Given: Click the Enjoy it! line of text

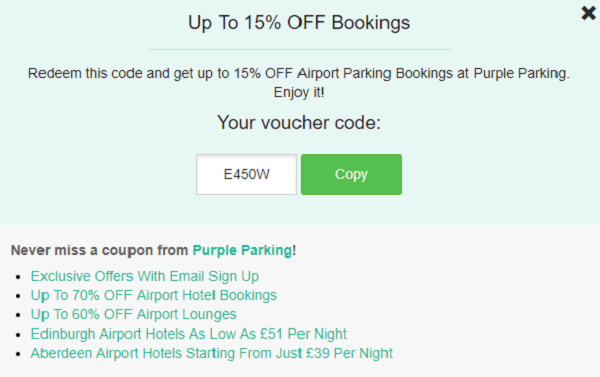Looking at the screenshot, I should pos(299,93).
